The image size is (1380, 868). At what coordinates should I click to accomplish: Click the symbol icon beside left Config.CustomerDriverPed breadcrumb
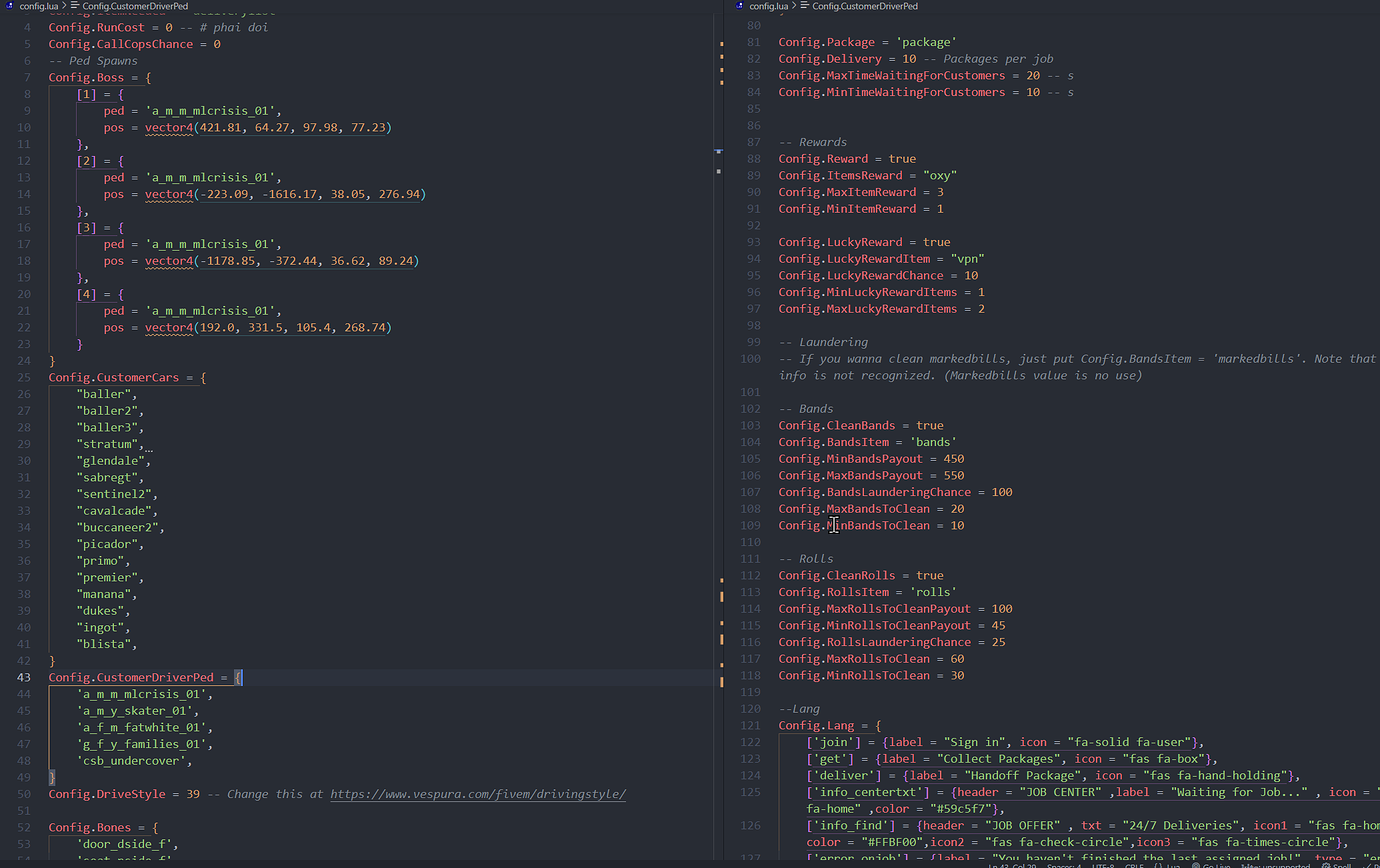pos(75,6)
